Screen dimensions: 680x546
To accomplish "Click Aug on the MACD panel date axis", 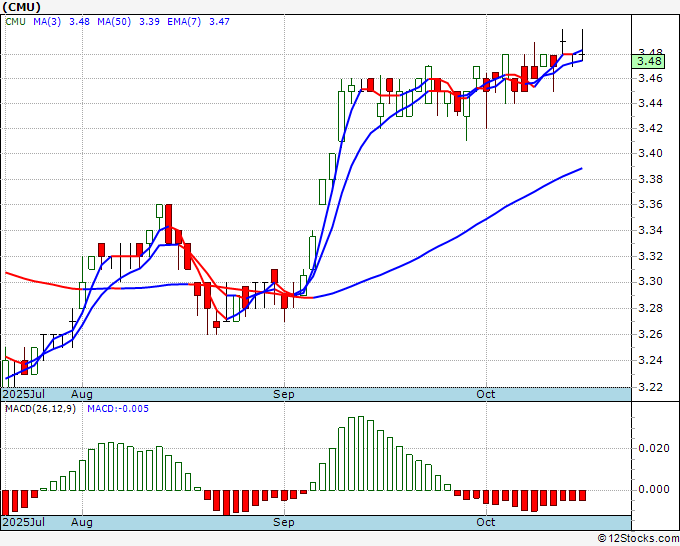I will pyautogui.click(x=82, y=522).
